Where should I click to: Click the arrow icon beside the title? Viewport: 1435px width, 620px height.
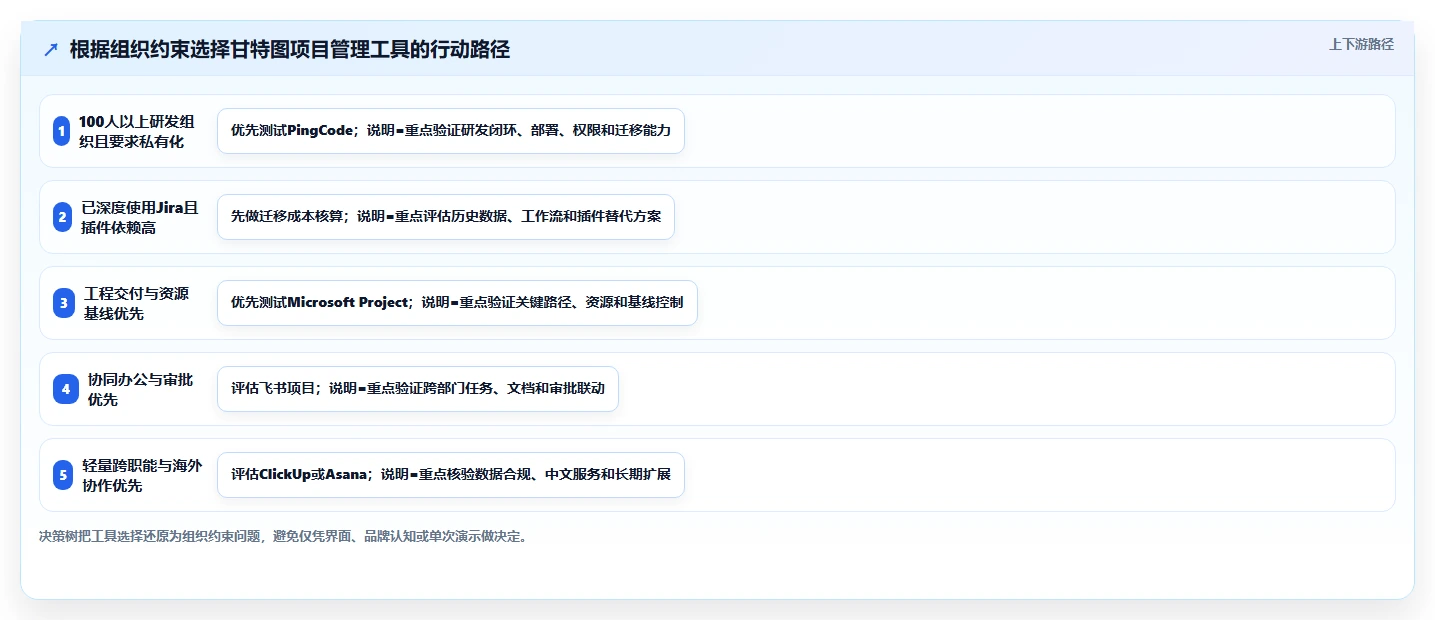pyautogui.click(x=51, y=50)
